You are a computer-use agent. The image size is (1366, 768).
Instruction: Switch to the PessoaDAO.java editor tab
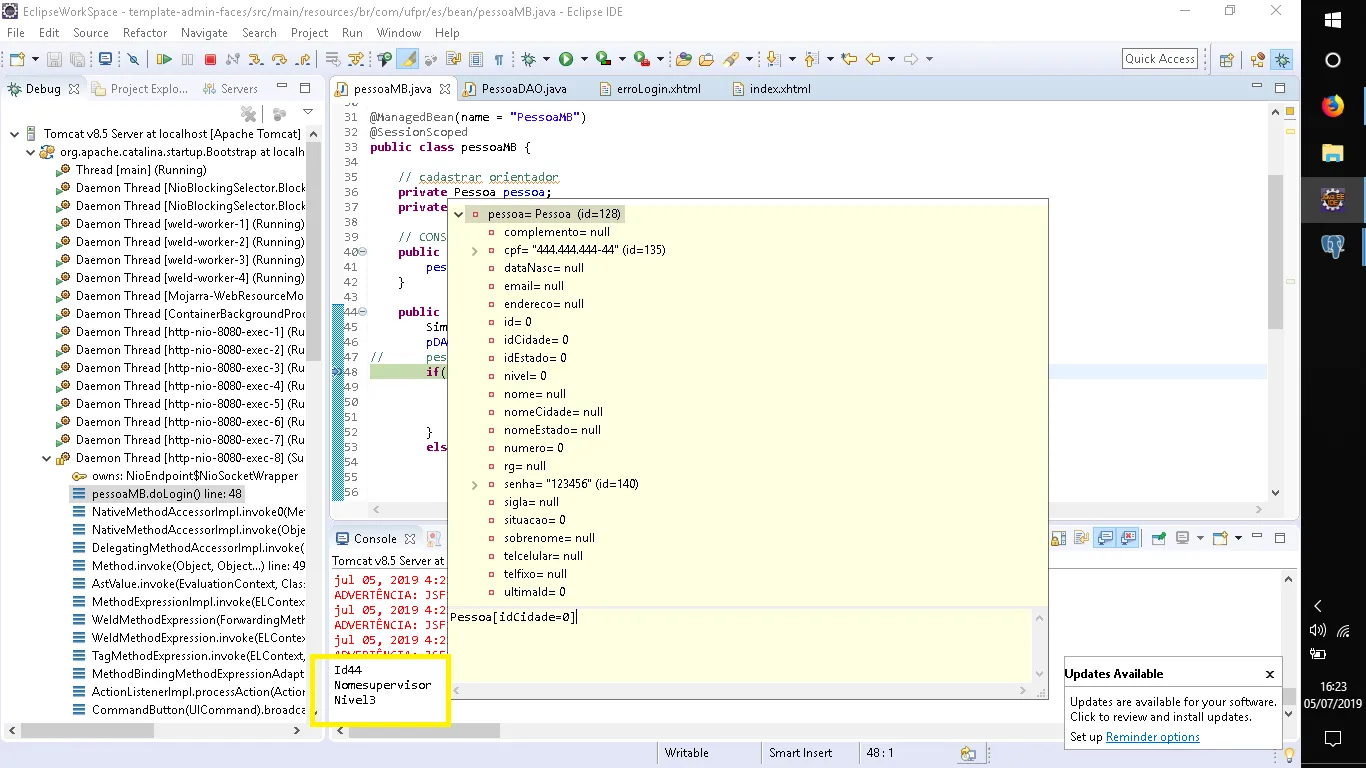pos(523,89)
